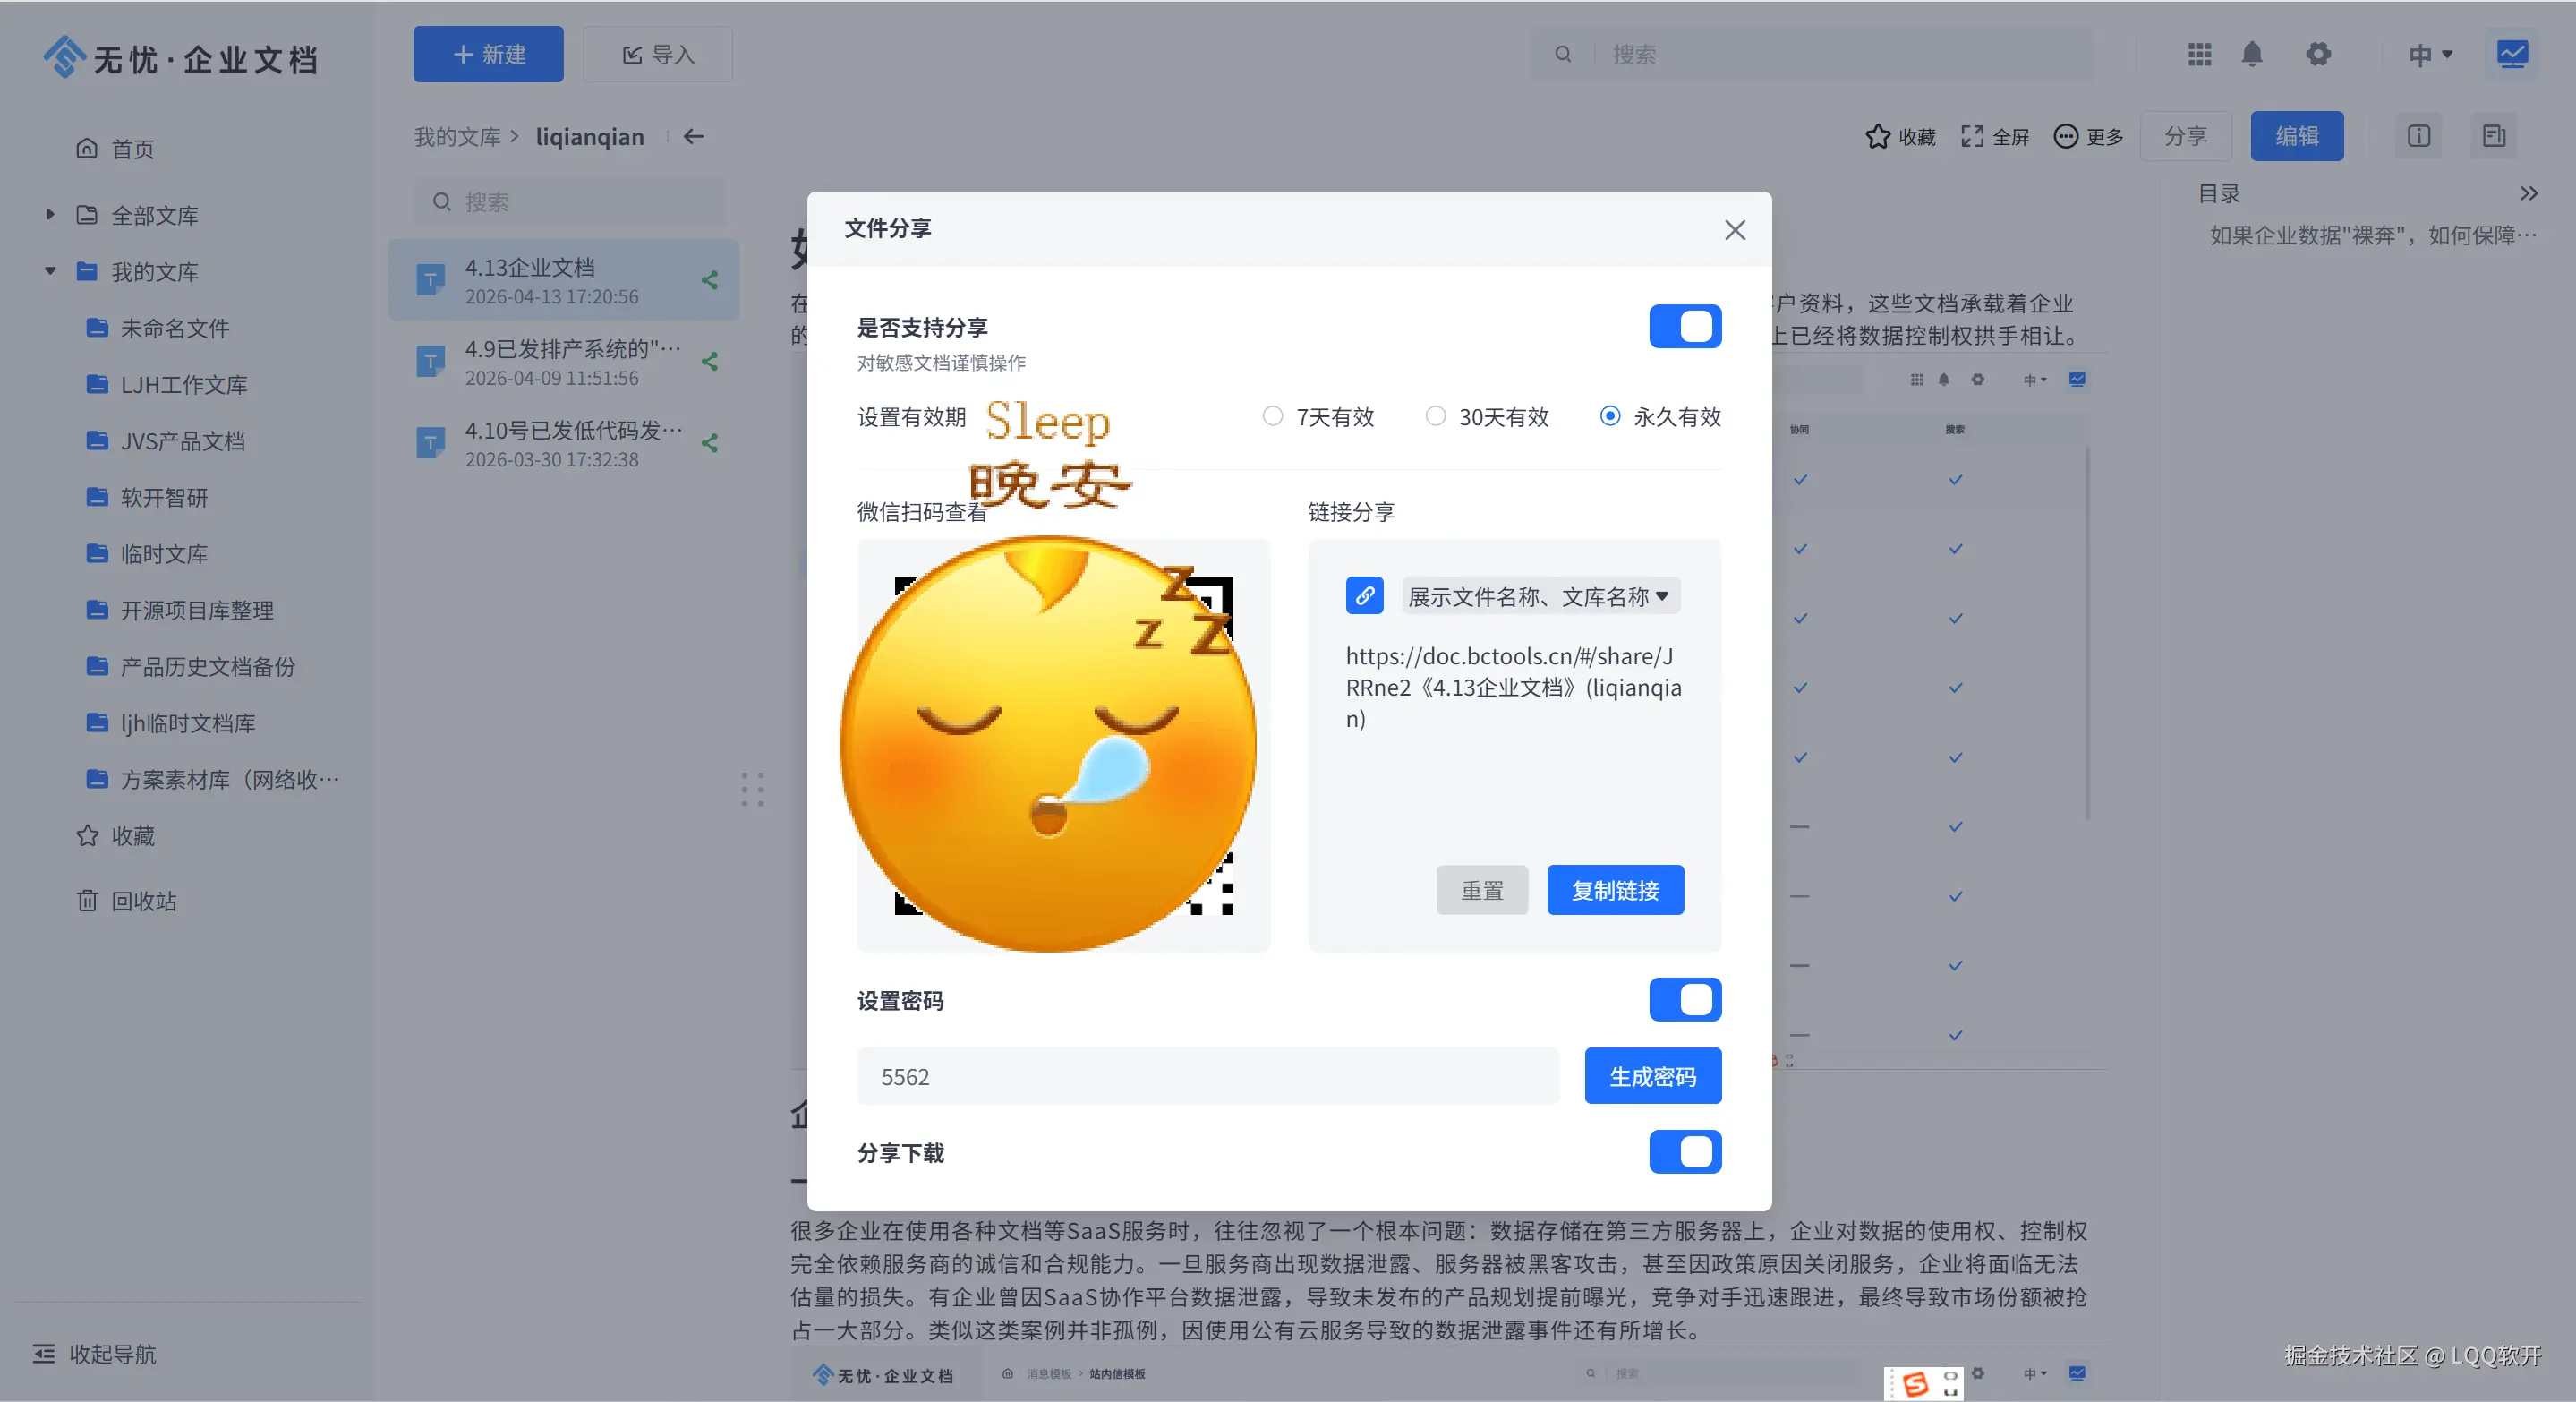Click the 生成密码 button

(1652, 1076)
